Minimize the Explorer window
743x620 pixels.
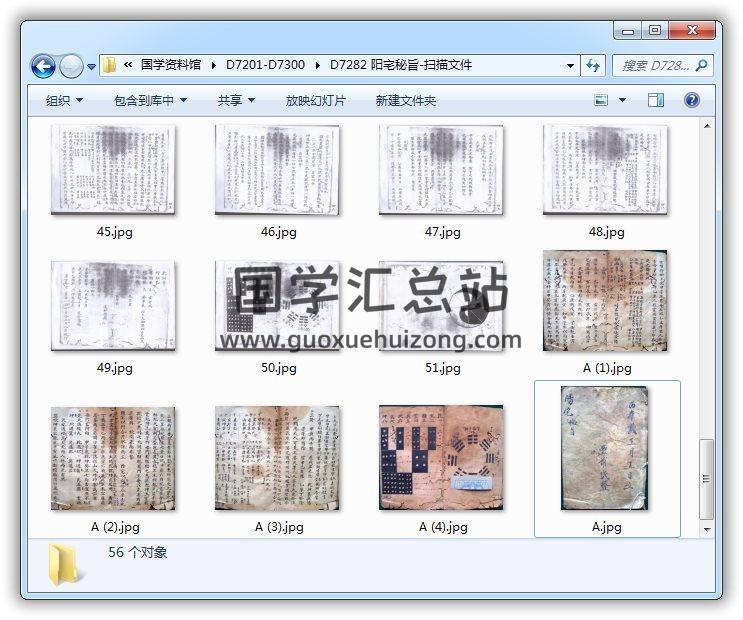pyautogui.click(x=628, y=31)
